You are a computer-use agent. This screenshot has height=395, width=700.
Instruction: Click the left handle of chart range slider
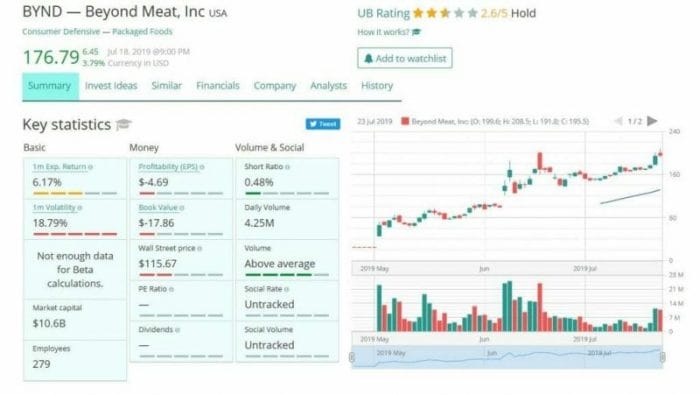pos(352,357)
